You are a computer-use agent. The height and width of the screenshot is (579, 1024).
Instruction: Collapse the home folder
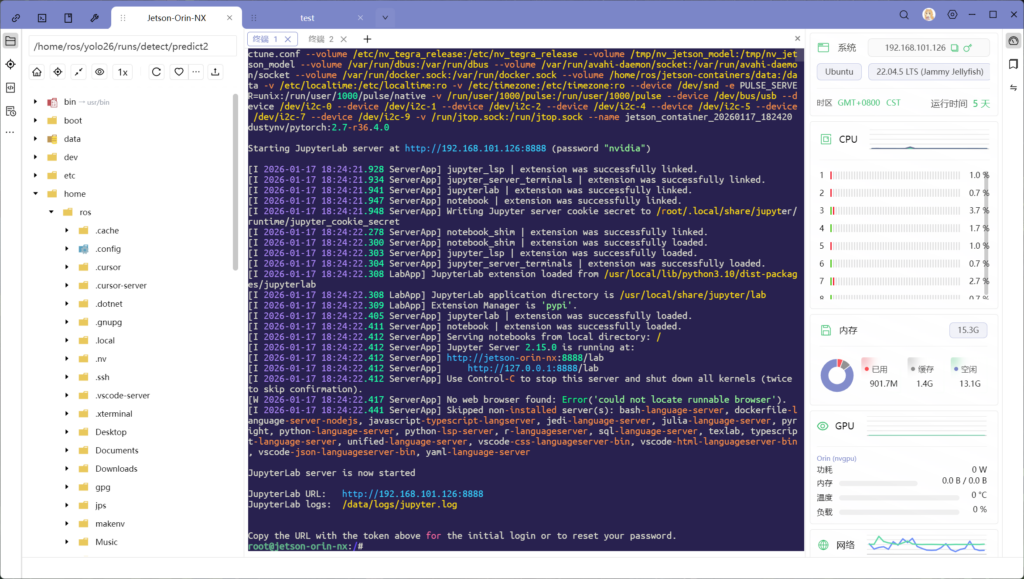37,194
